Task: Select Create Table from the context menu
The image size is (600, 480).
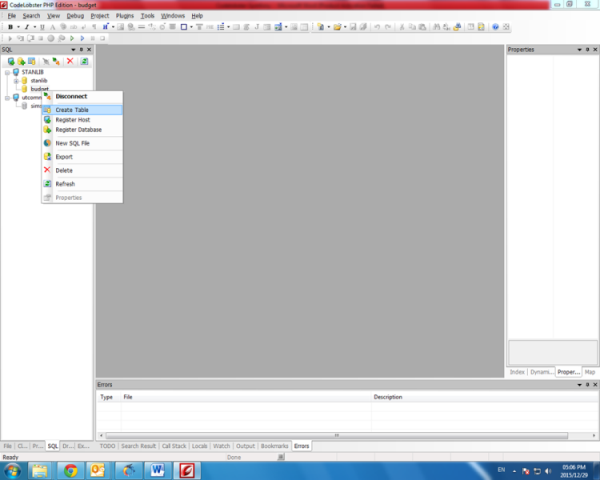Action: (x=72, y=110)
